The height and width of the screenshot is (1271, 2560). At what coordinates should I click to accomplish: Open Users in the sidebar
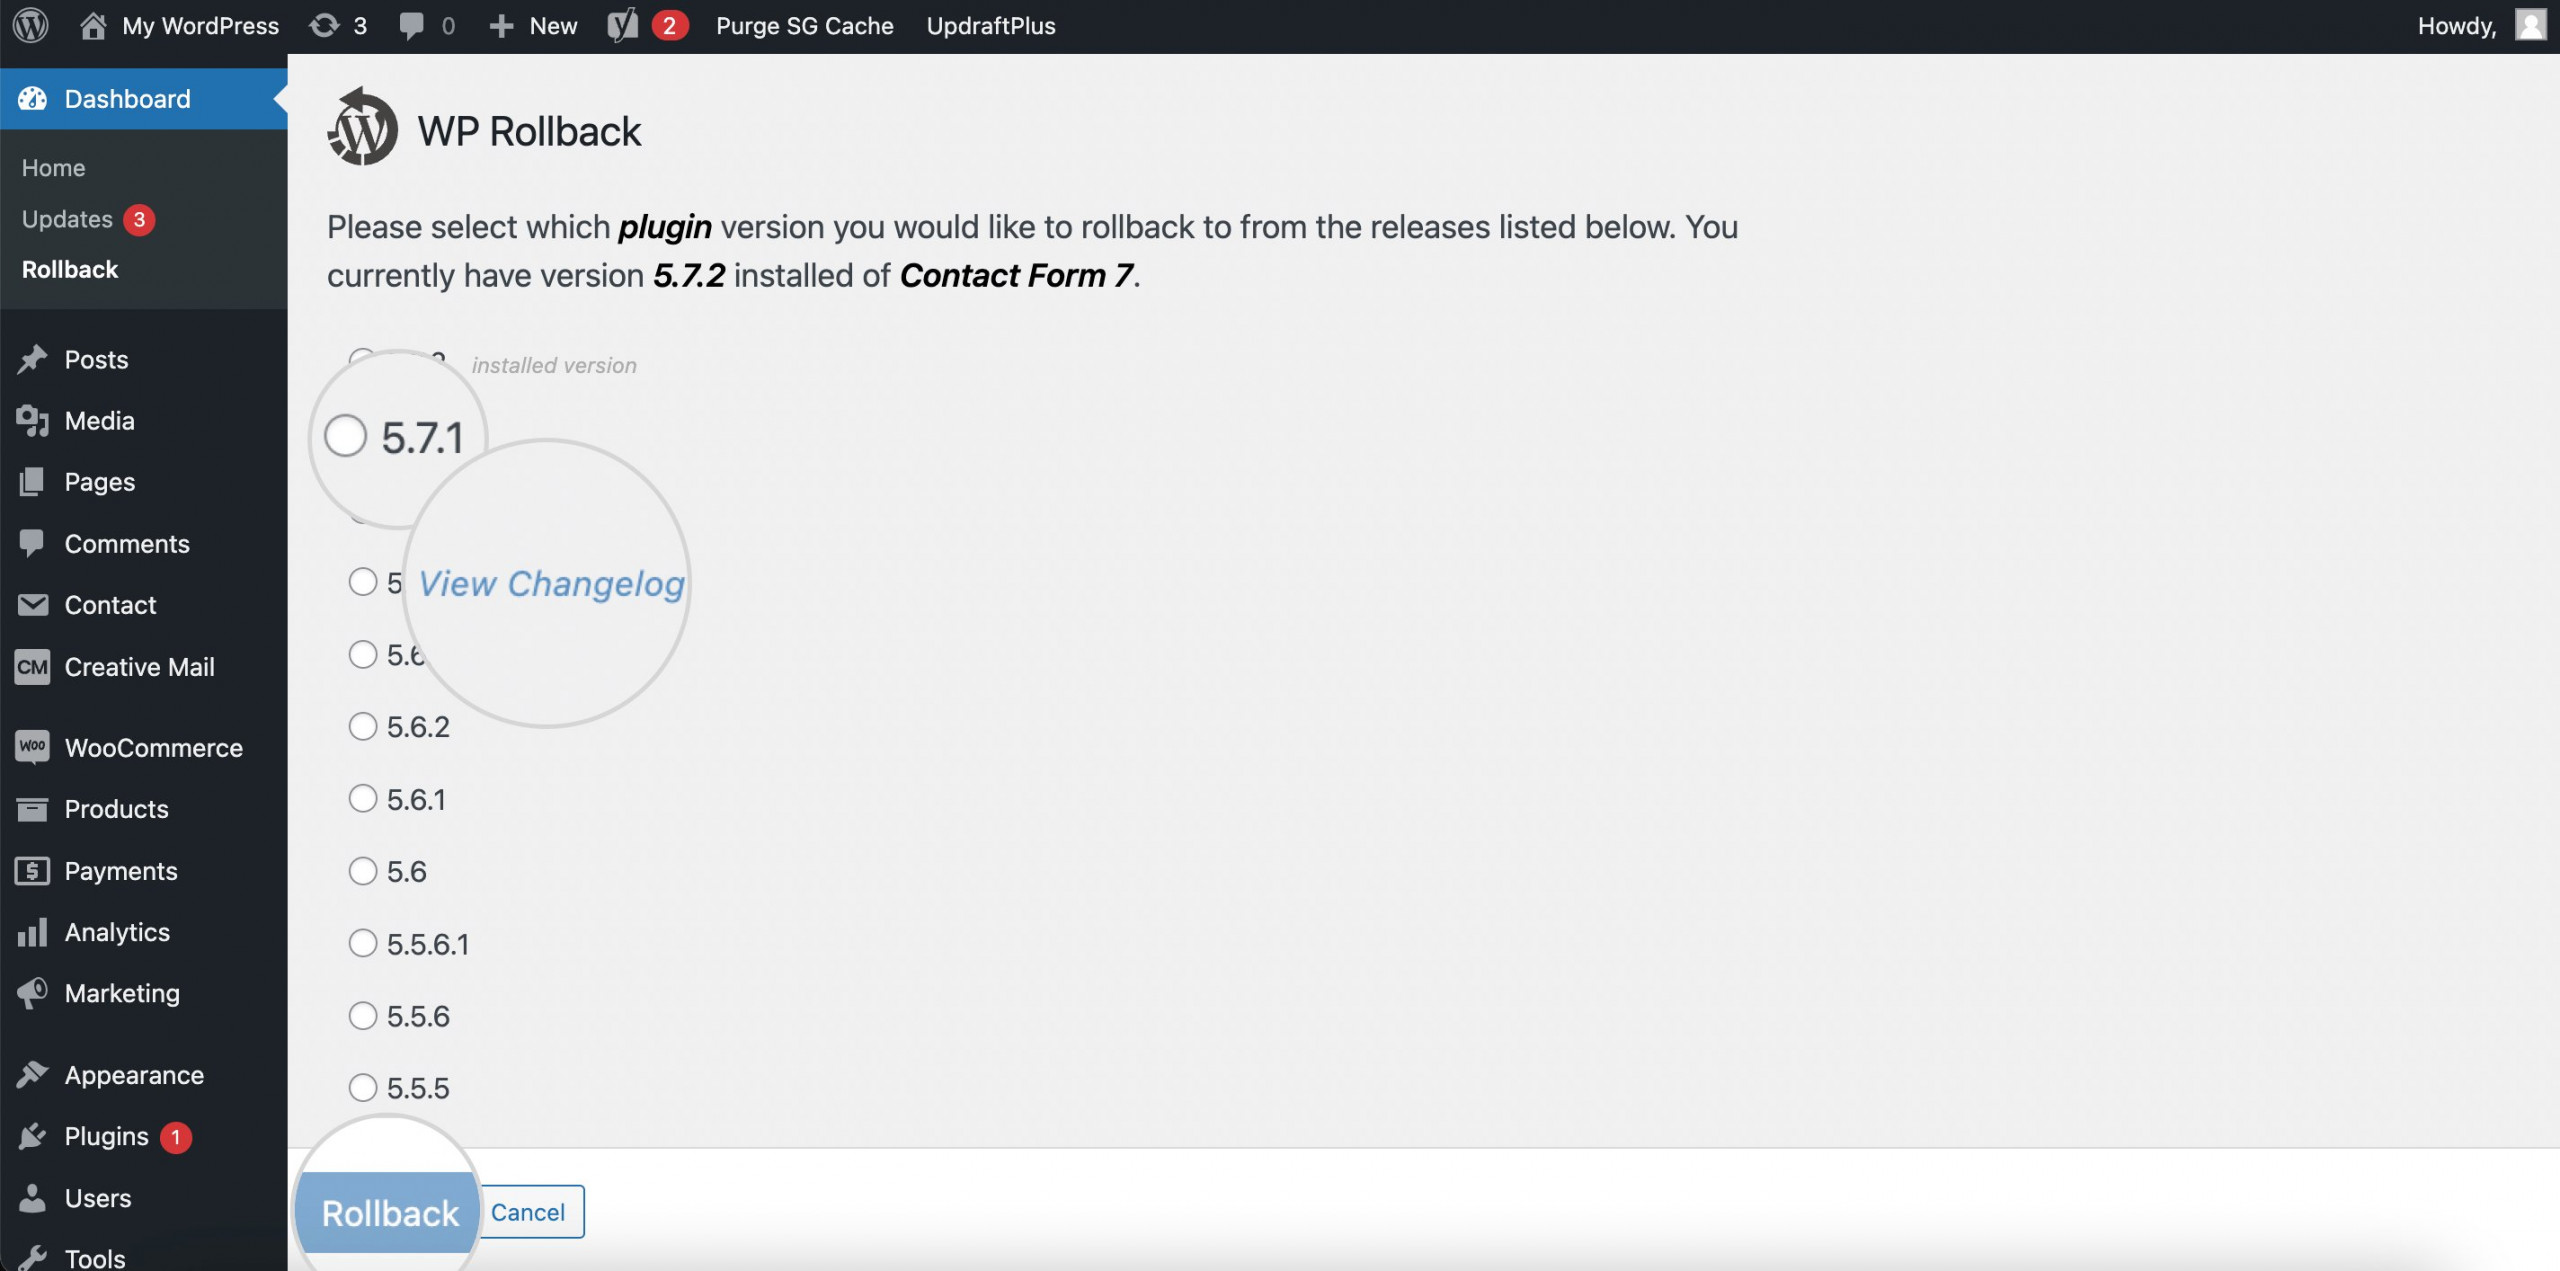(98, 1198)
